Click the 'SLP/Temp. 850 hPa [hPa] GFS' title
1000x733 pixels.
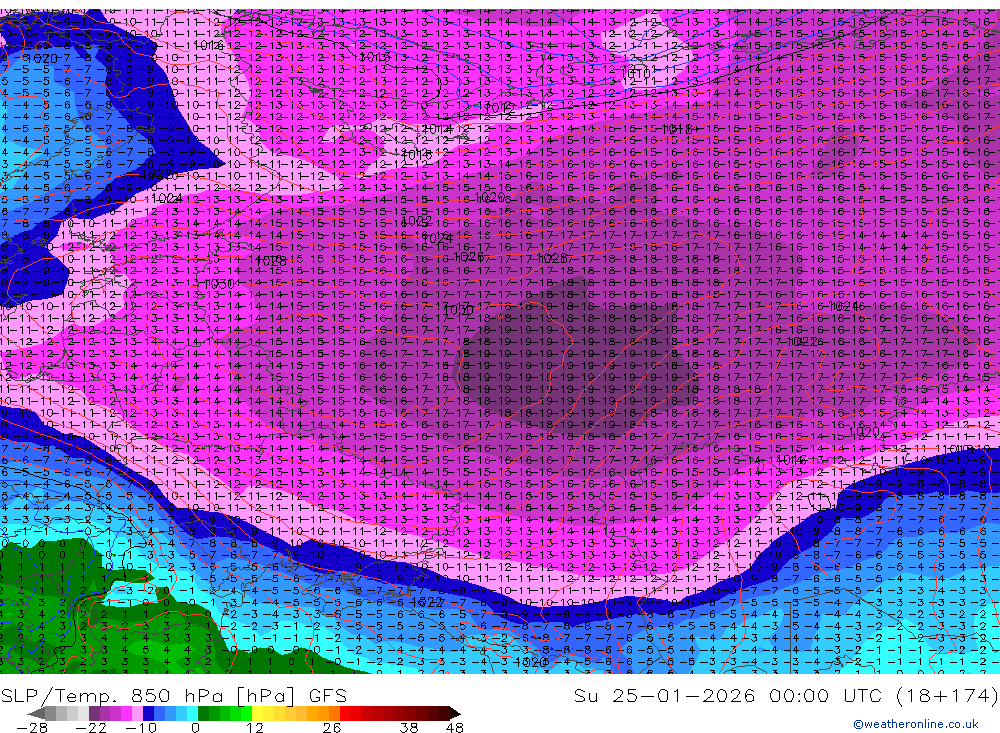coord(173,695)
